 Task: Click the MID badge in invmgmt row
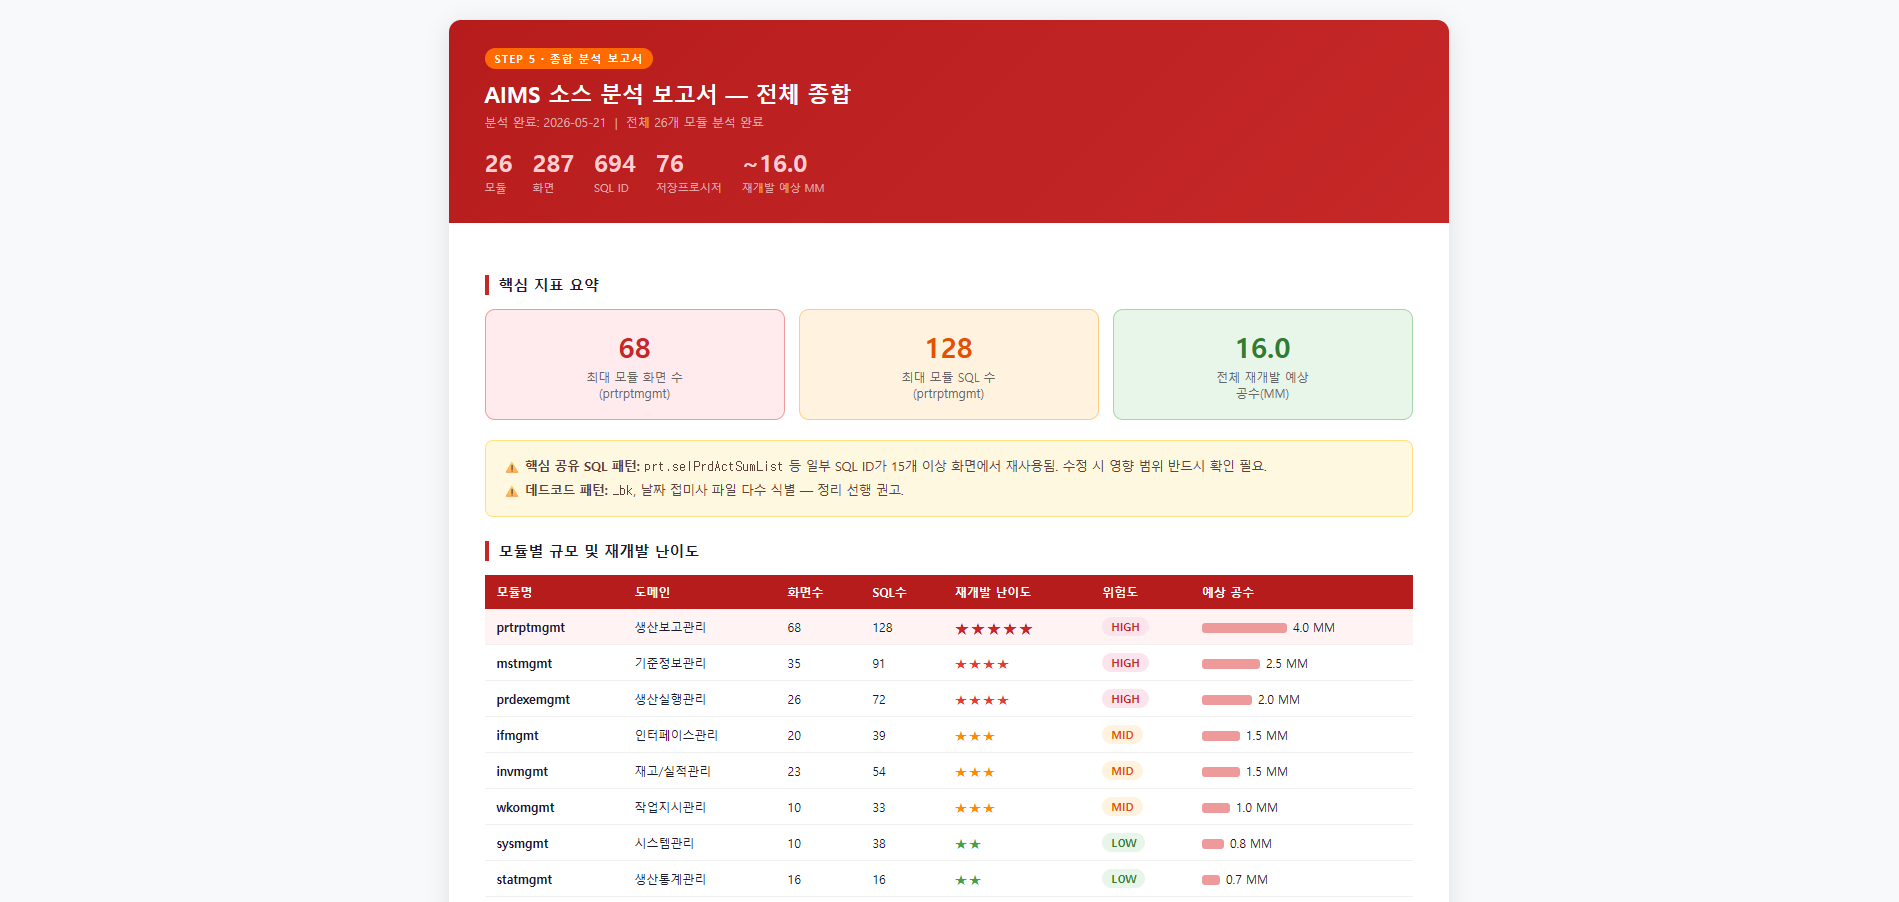pyautogui.click(x=1122, y=771)
